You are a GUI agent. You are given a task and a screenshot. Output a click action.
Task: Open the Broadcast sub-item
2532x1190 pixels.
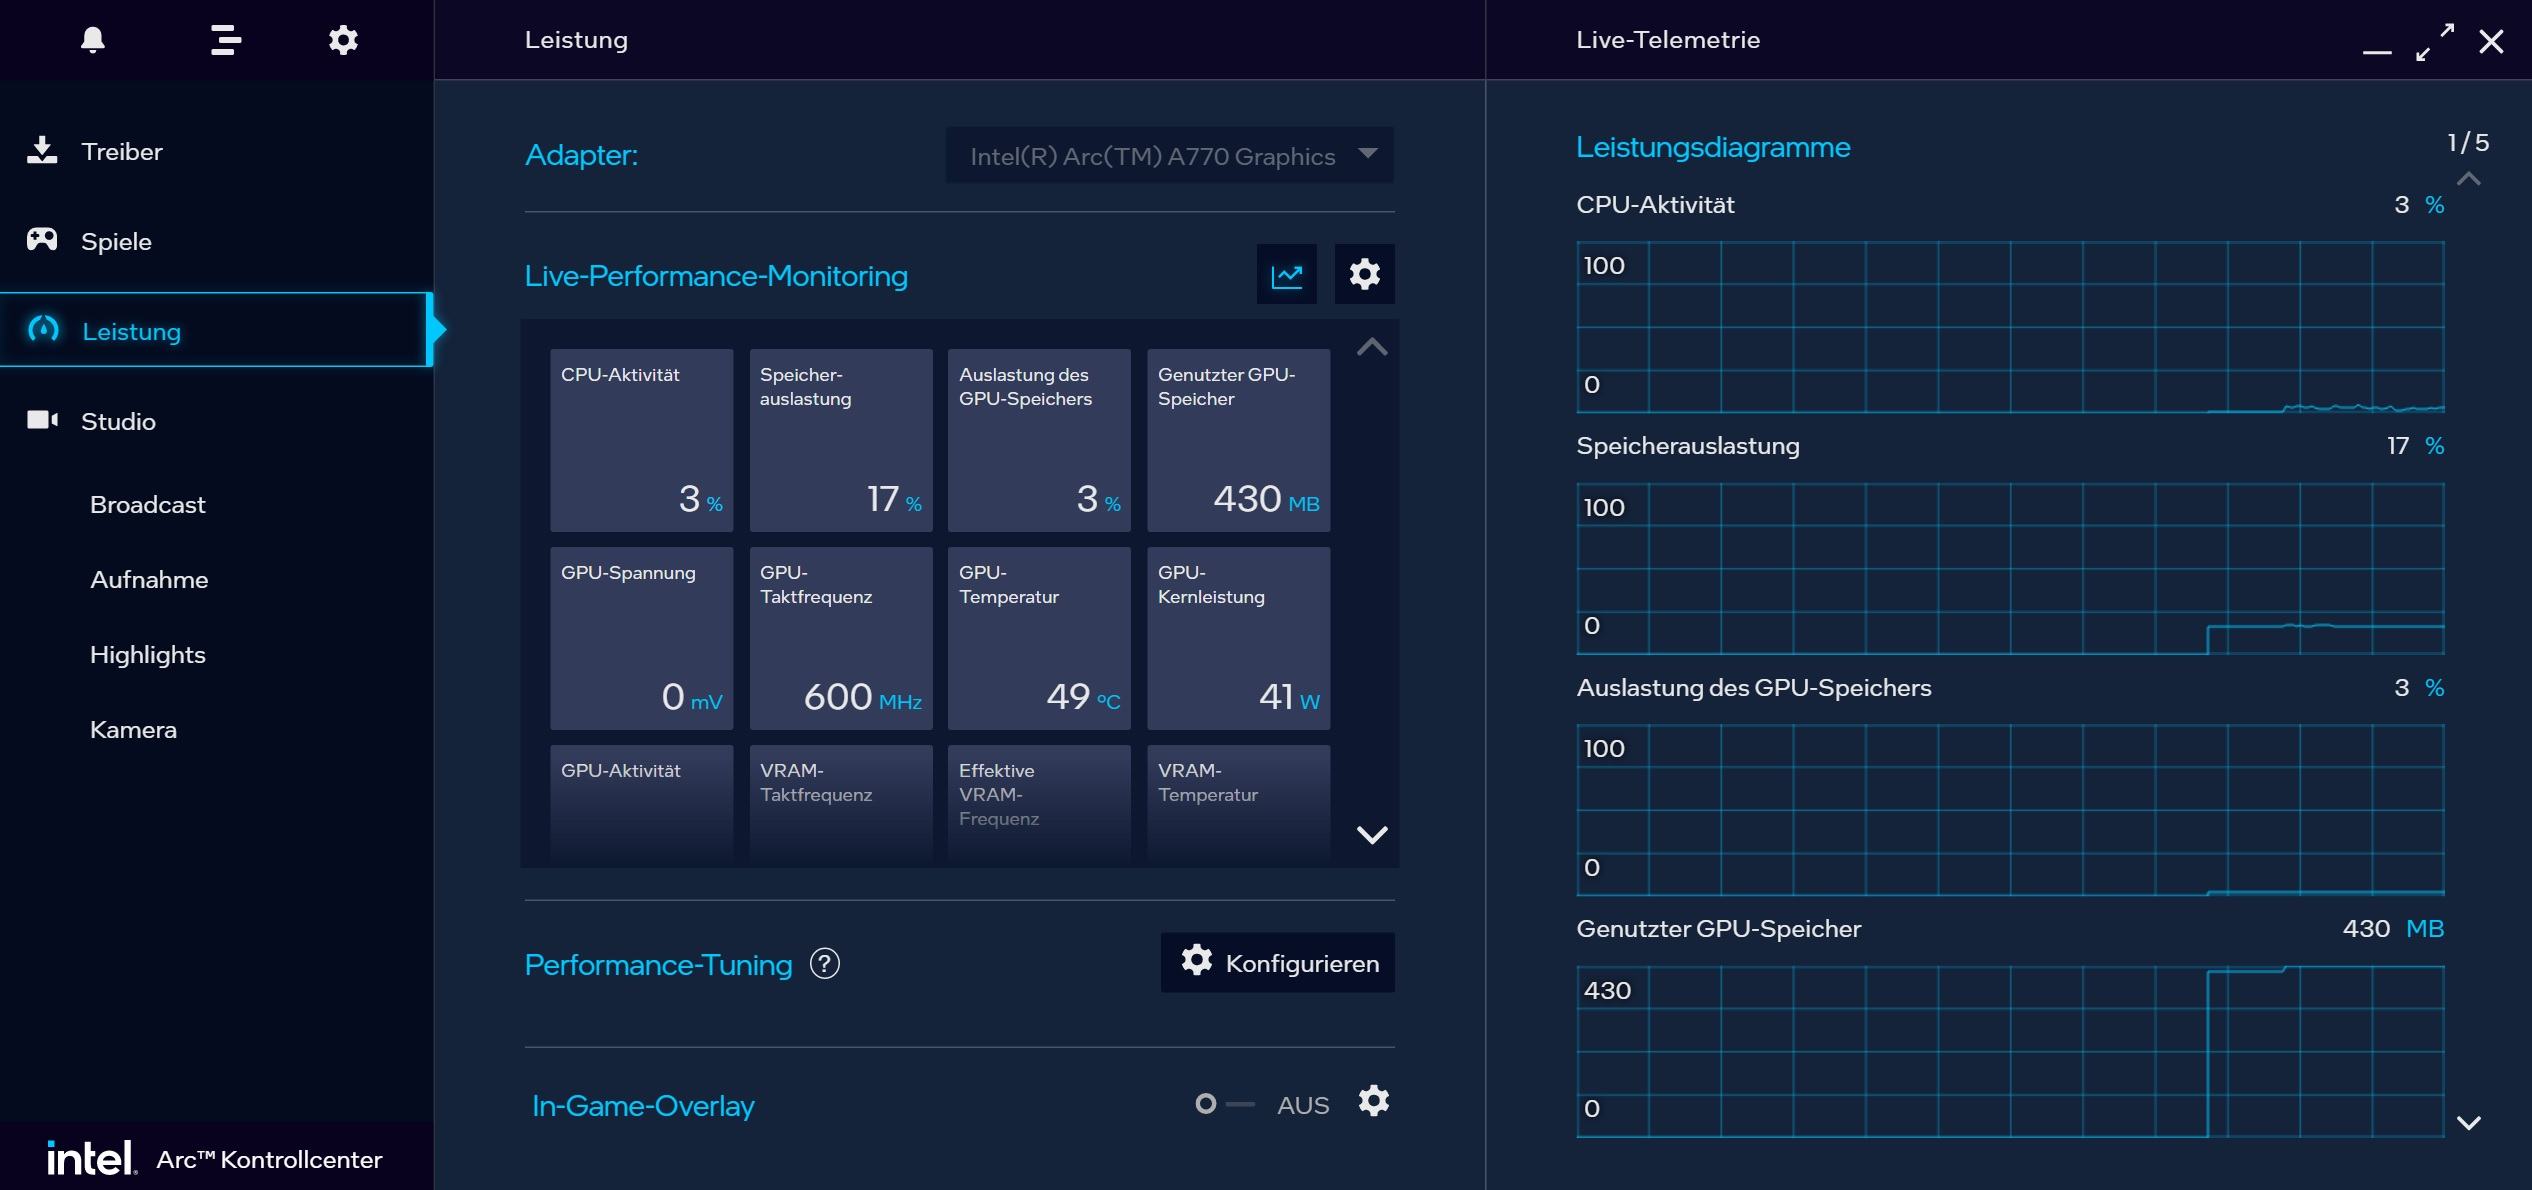click(147, 505)
